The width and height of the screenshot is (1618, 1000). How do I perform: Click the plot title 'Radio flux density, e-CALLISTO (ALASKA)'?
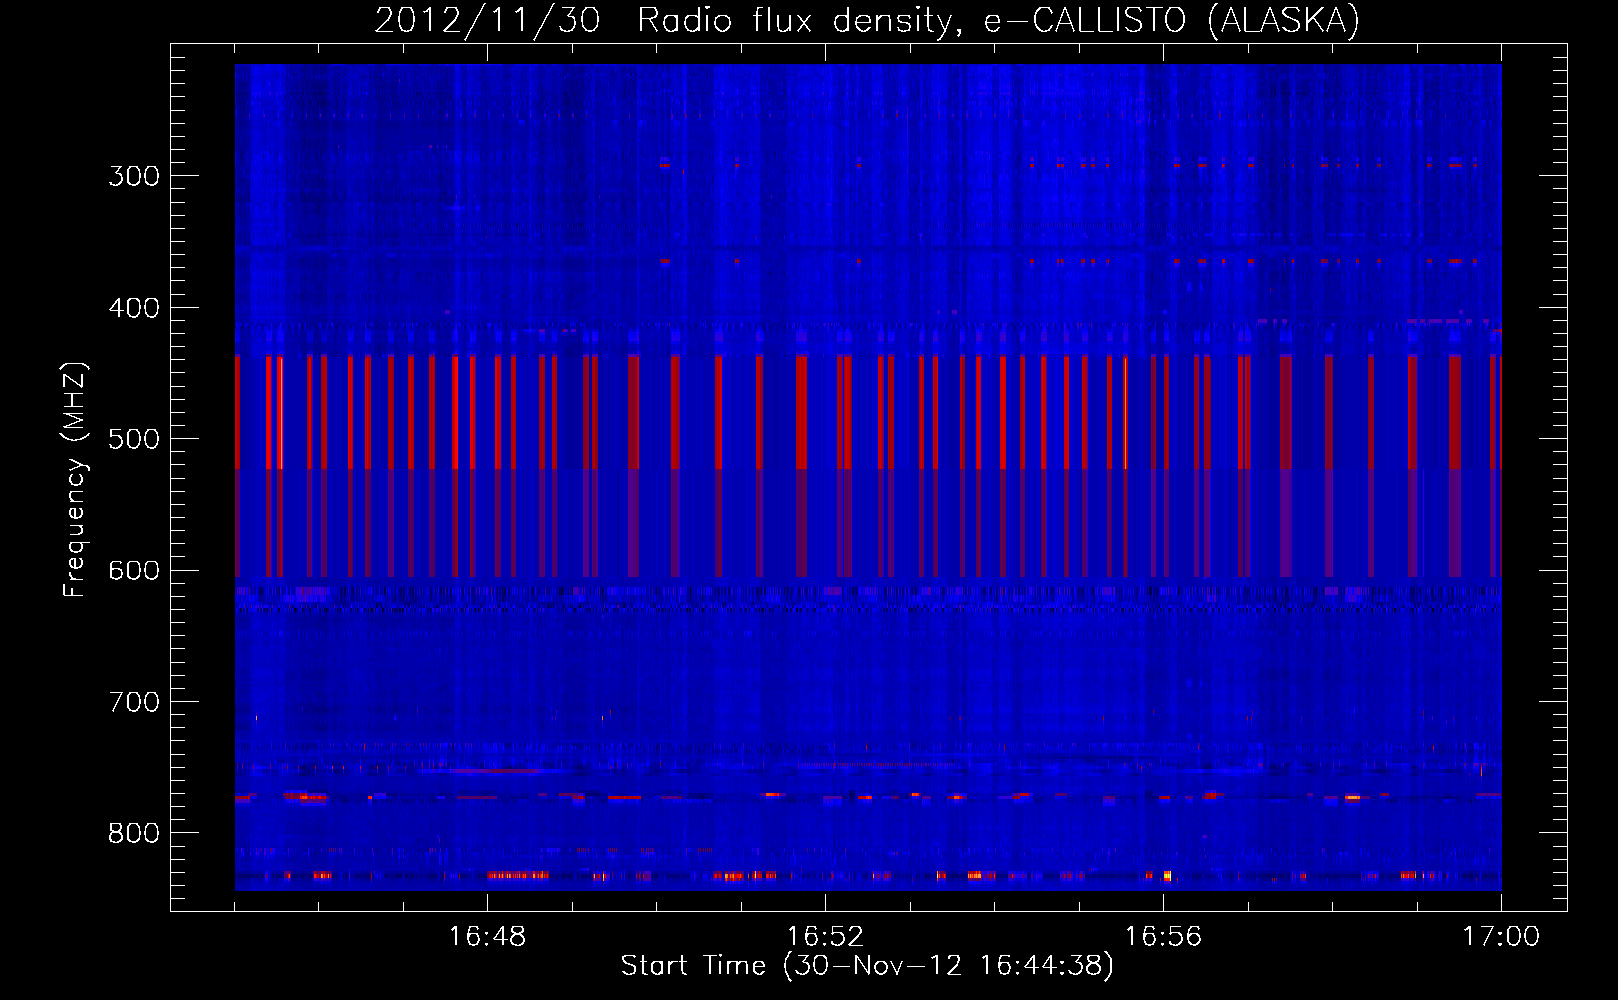point(998,21)
